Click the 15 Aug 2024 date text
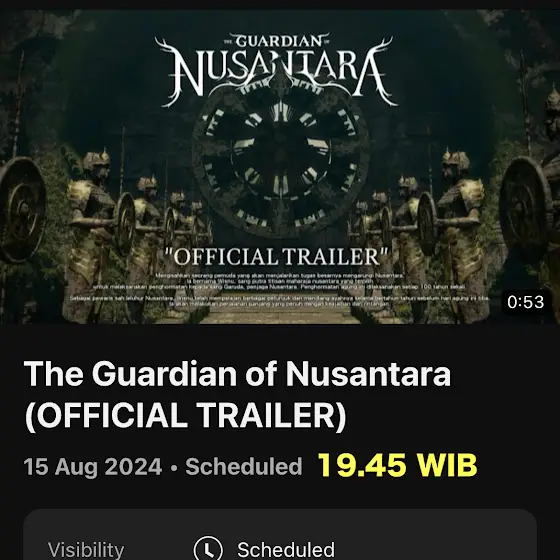 pos(93,466)
